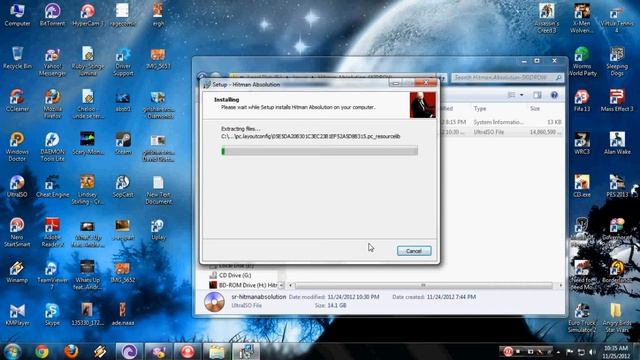The width and height of the screenshot is (640, 360).
Task: Open the Winamp desktop shortcut
Action: 17,272
